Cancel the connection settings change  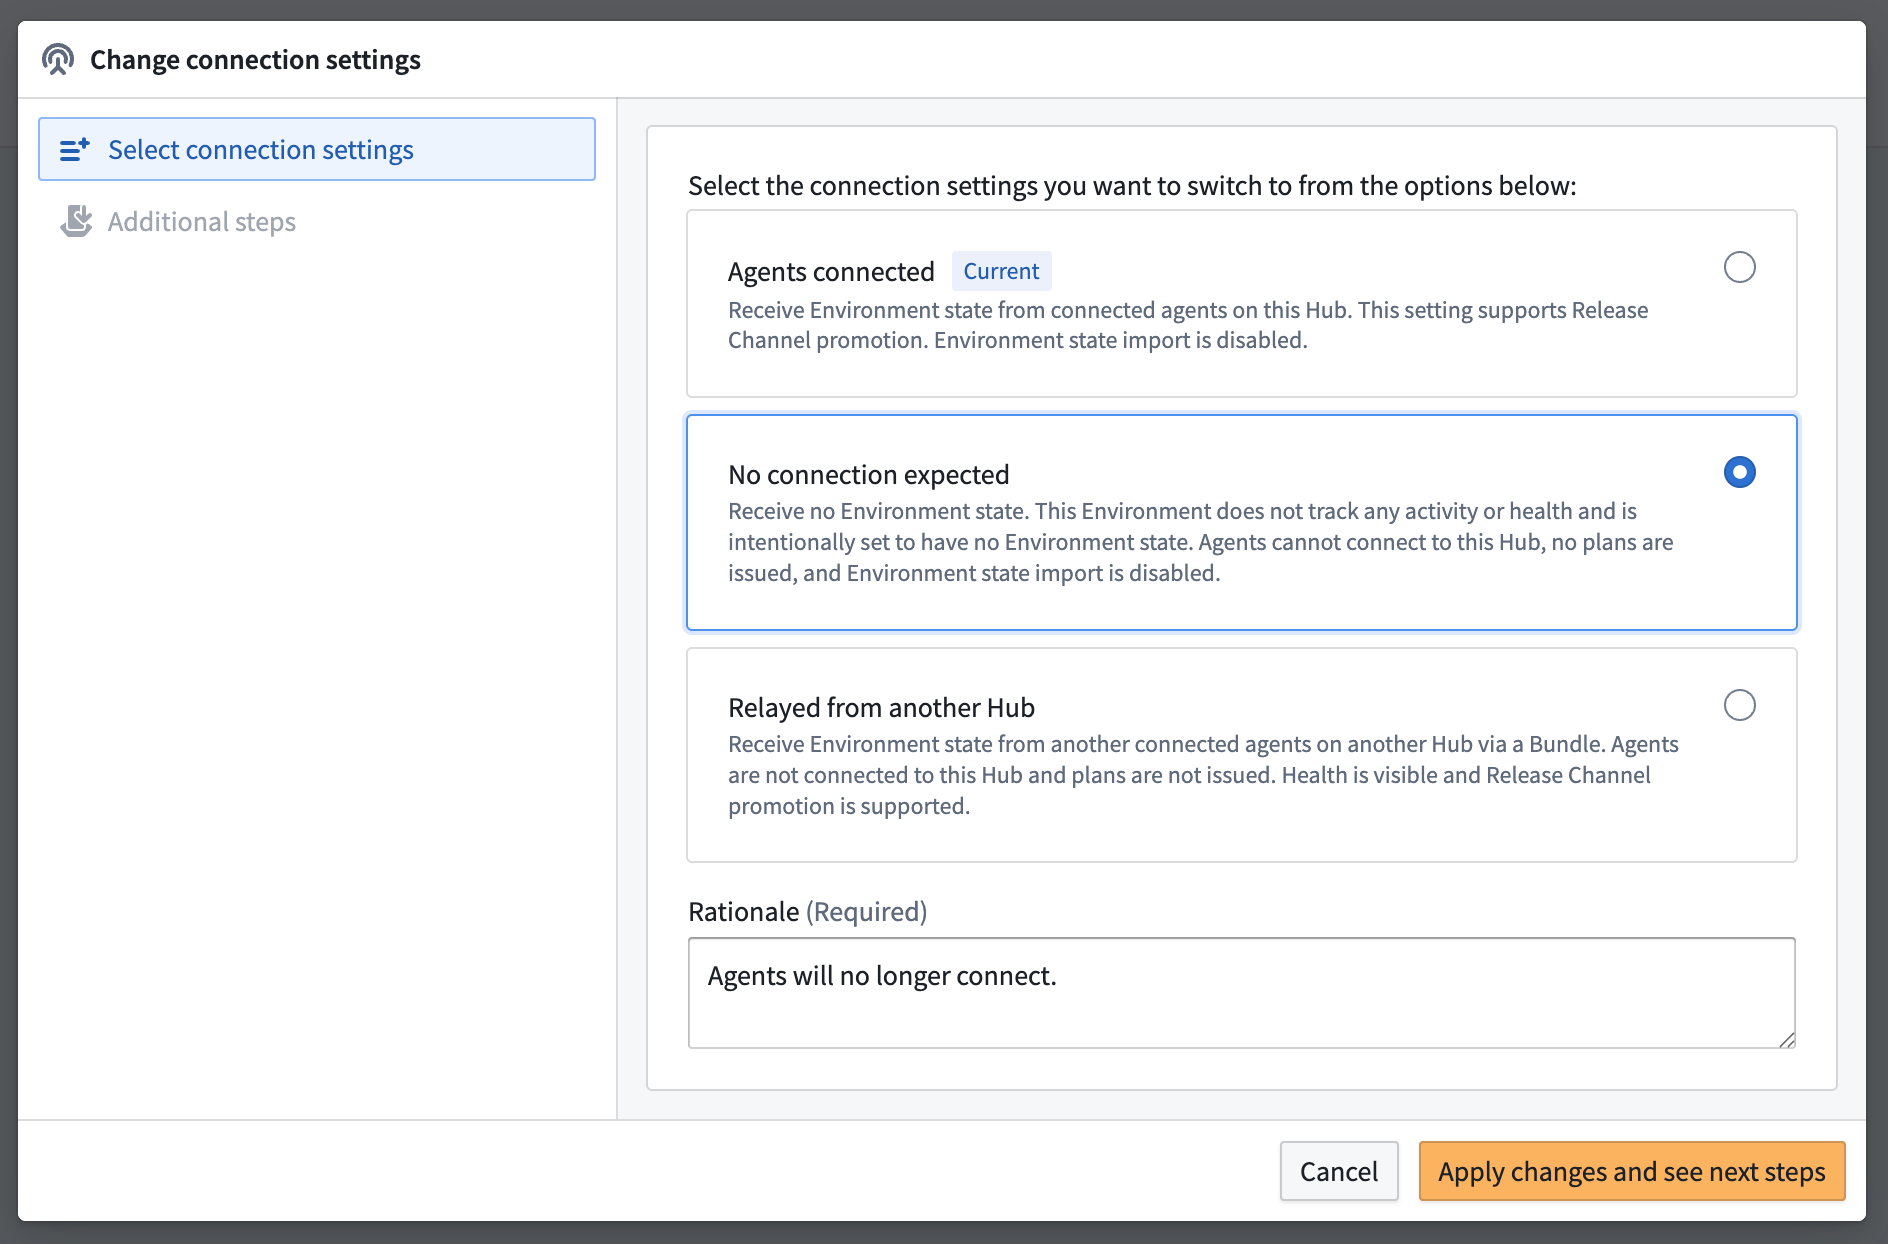click(x=1338, y=1171)
